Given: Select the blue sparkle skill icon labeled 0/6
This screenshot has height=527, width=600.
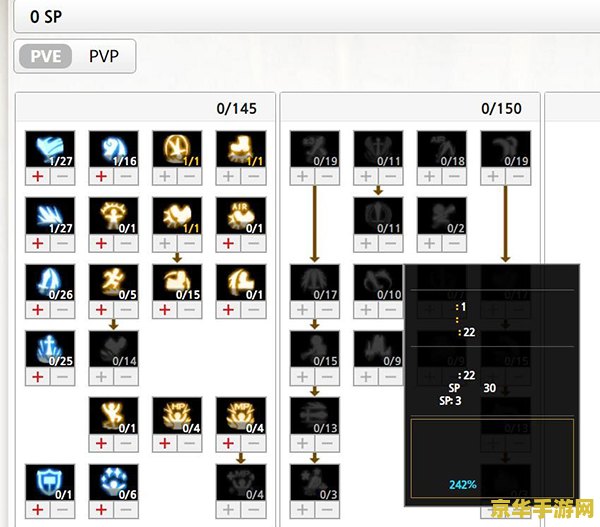Looking at the screenshot, I should 114,483.
